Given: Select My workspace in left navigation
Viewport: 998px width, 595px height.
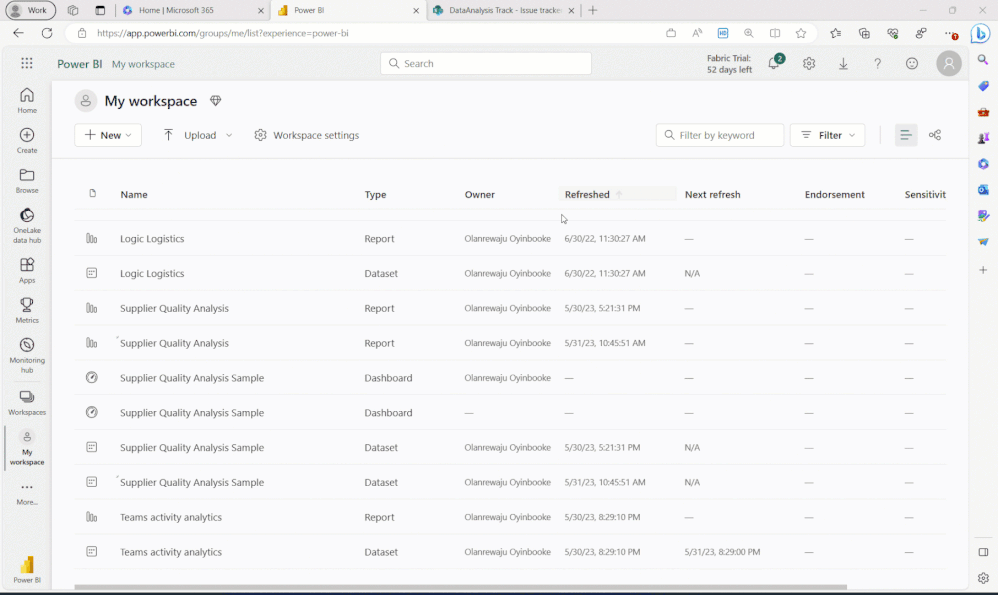Looking at the screenshot, I should pyautogui.click(x=27, y=447).
